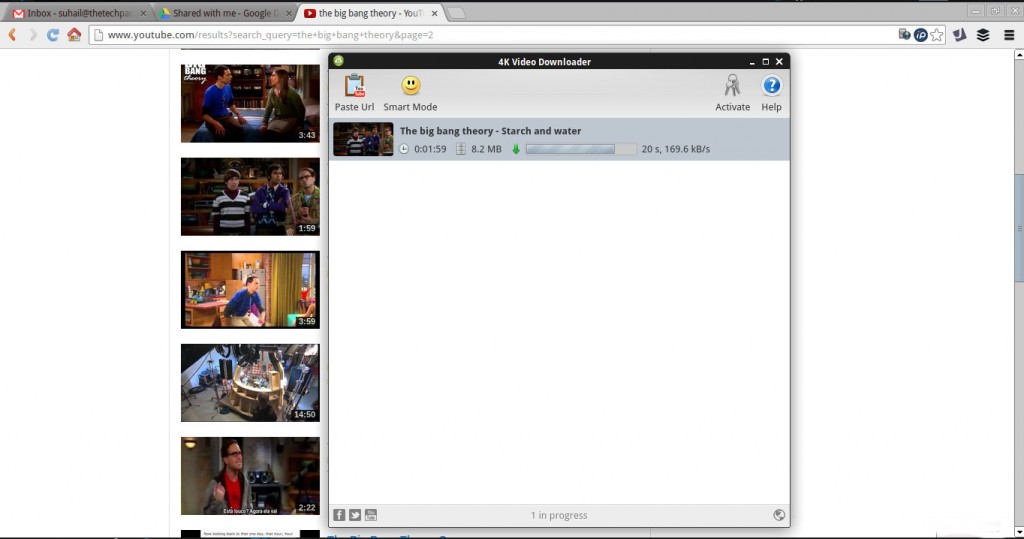Close the YouTube tab
This screenshot has width=1024, height=539.
coord(434,13)
